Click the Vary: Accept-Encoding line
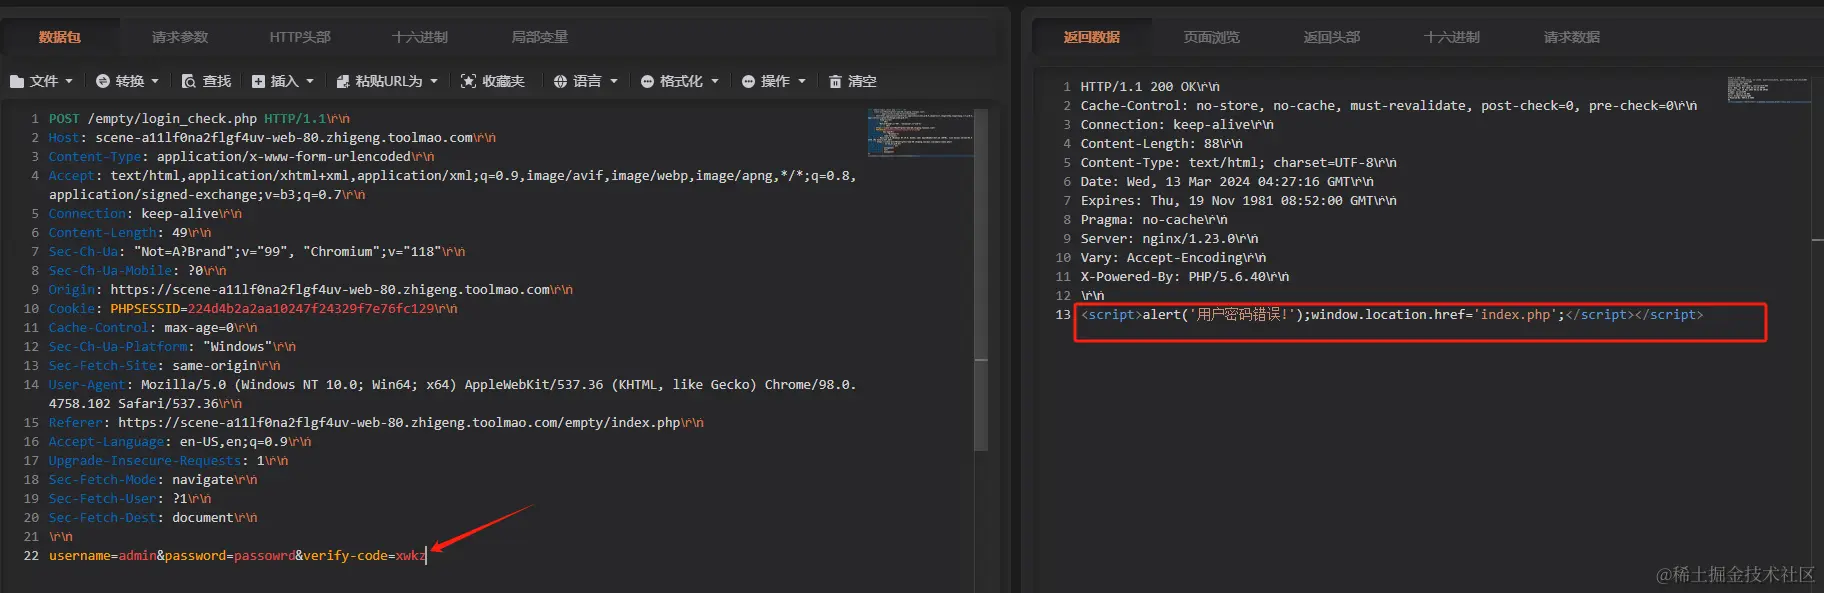 click(x=1173, y=257)
